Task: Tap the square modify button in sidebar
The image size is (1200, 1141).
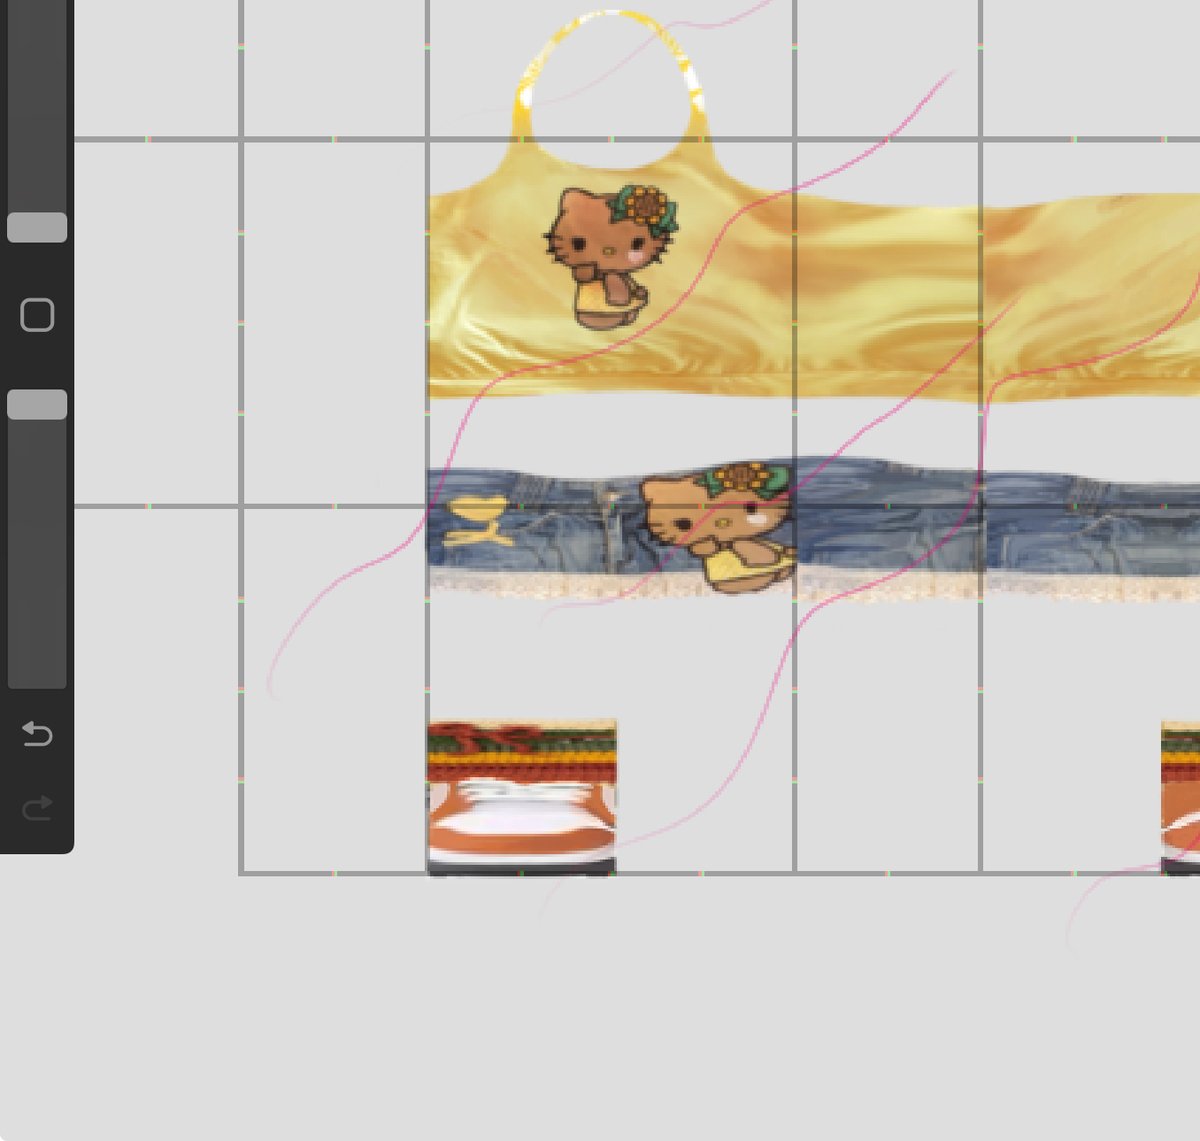Action: 37,315
